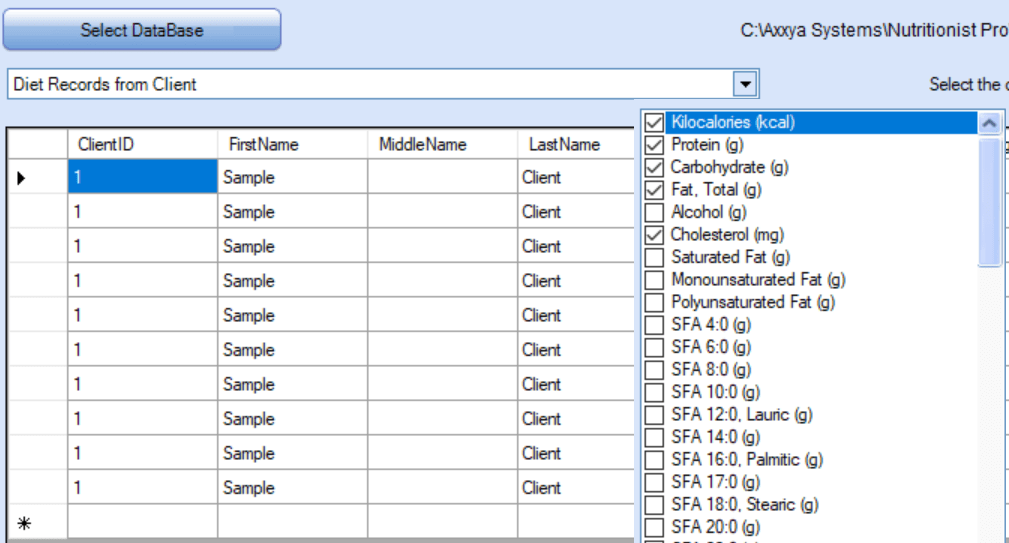
Task: Tick the SFA 12:0, Lauric (g) checkbox
Action: [655, 414]
